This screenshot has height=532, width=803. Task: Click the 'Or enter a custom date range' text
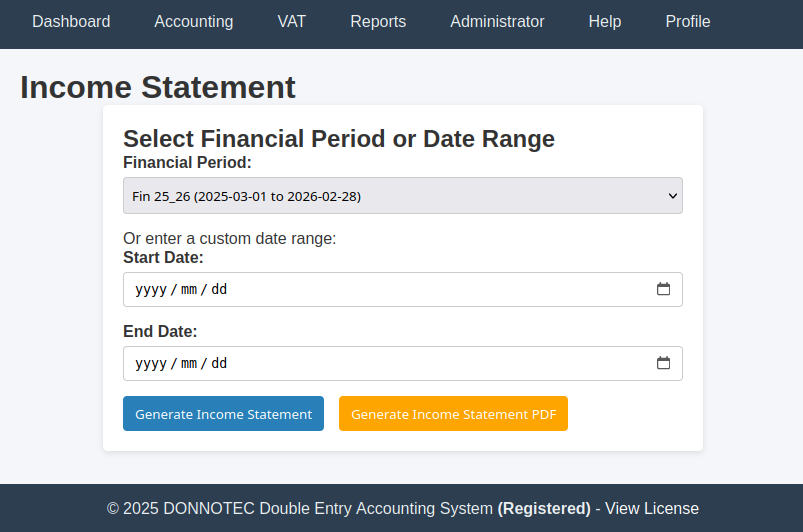229,239
